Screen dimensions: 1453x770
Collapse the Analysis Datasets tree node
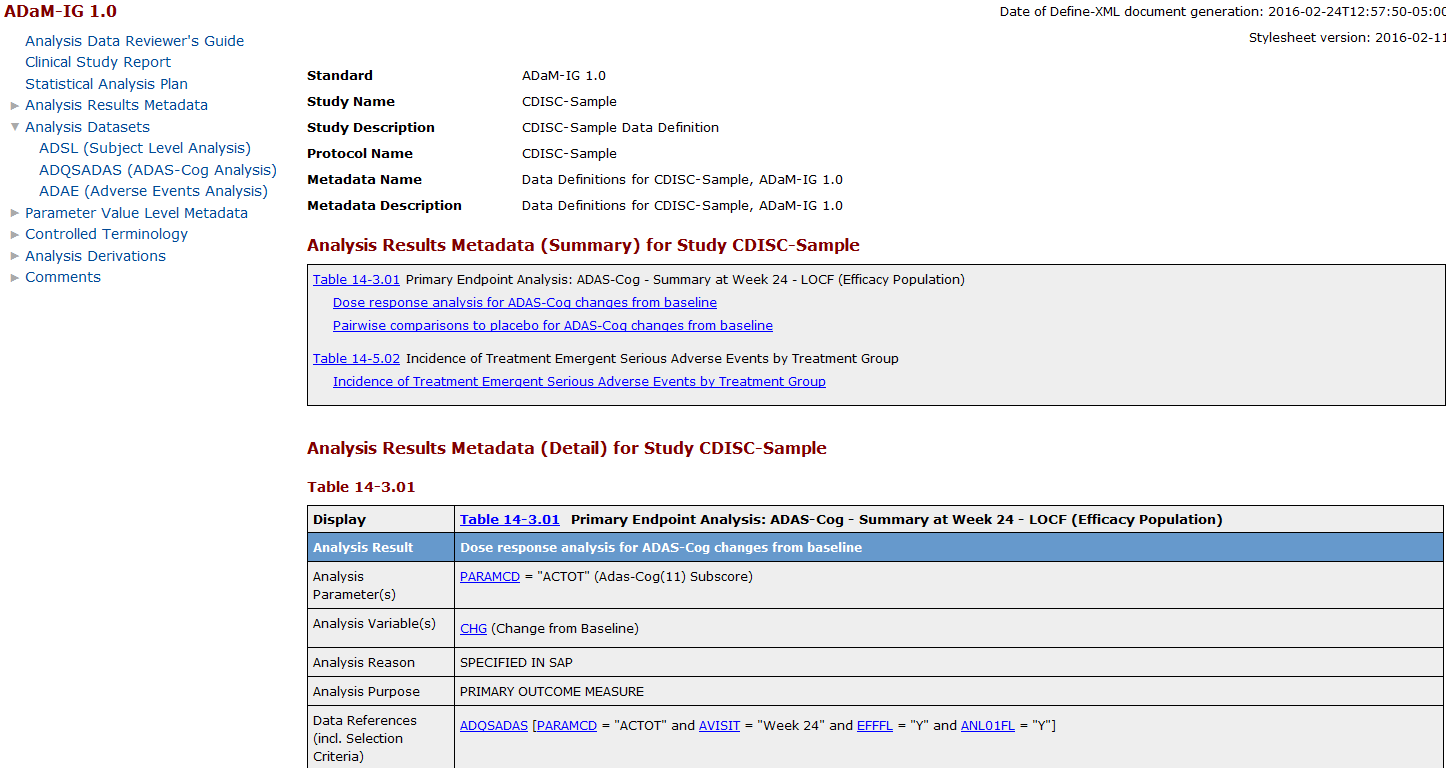[x=15, y=127]
